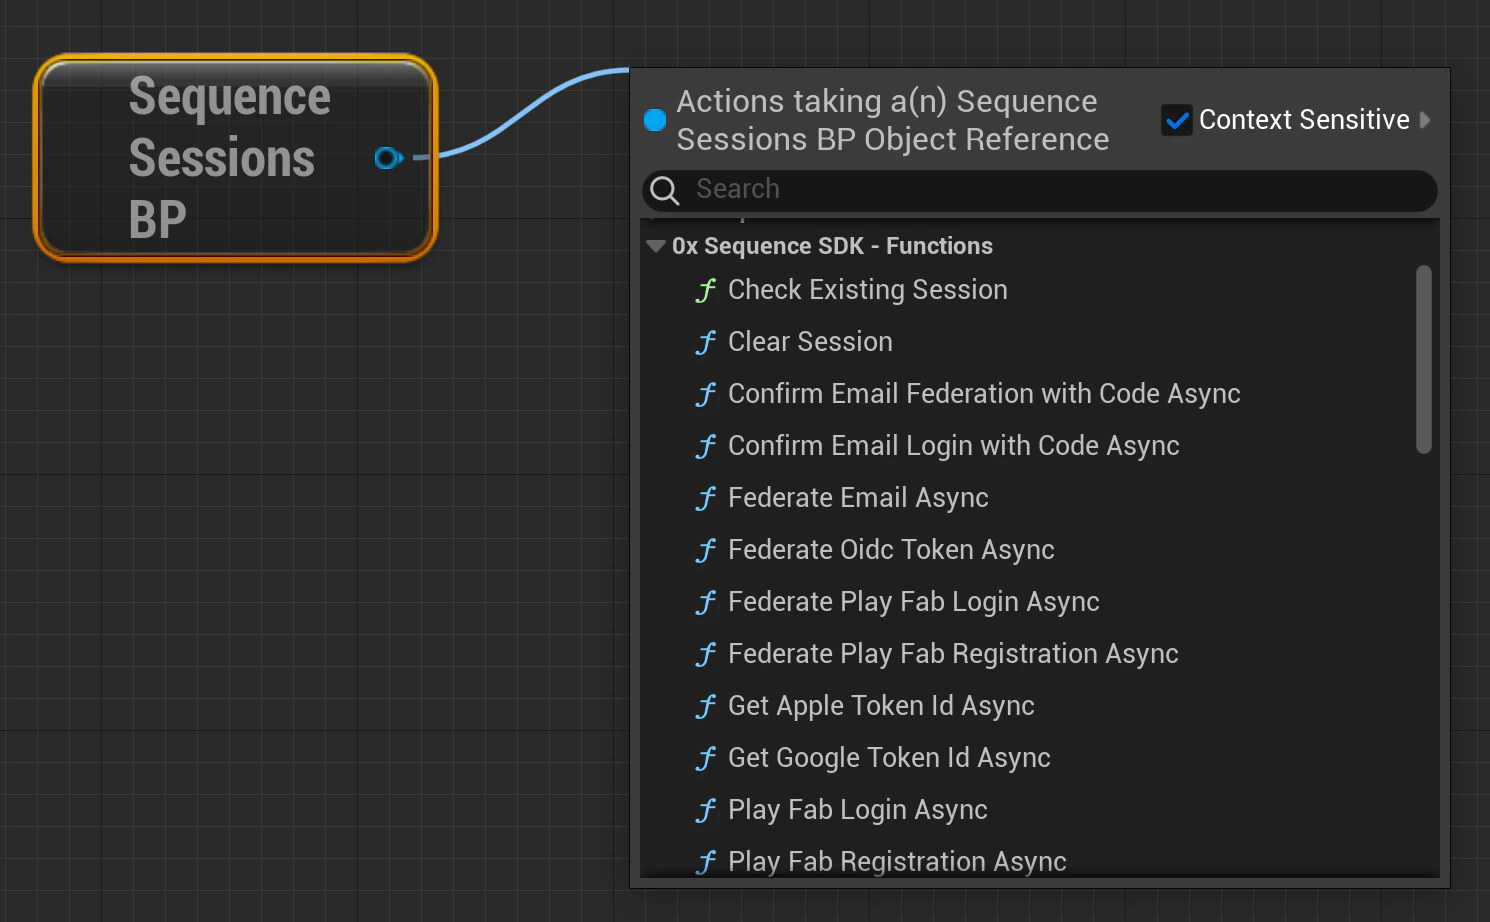Click function icon beside Federate Play Fab Login
The width and height of the screenshot is (1490, 922).
click(706, 602)
